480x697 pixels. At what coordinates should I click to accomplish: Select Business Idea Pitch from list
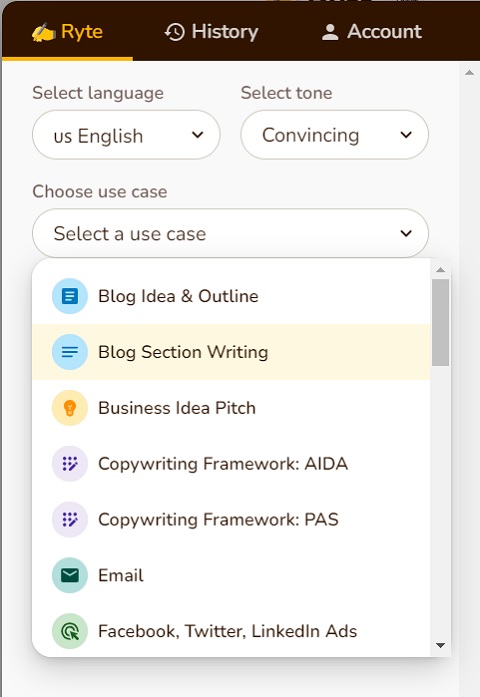pos(231,408)
